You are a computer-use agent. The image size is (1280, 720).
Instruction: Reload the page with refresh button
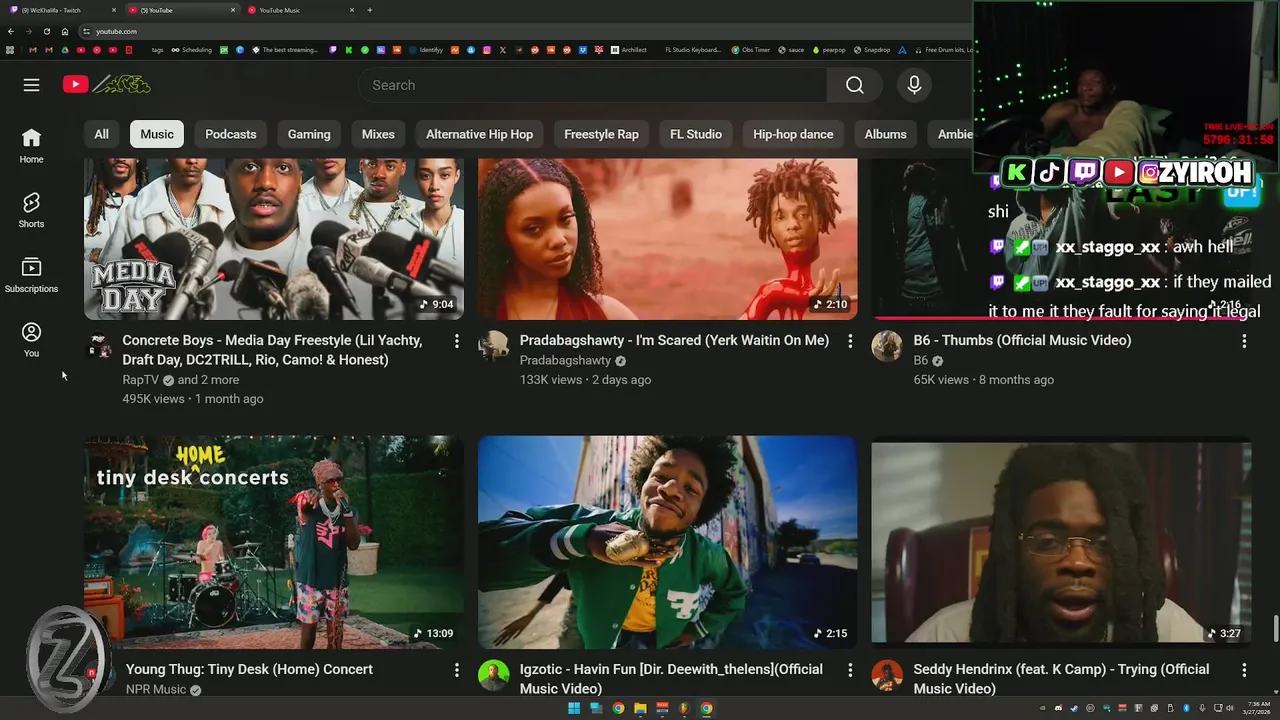46,31
